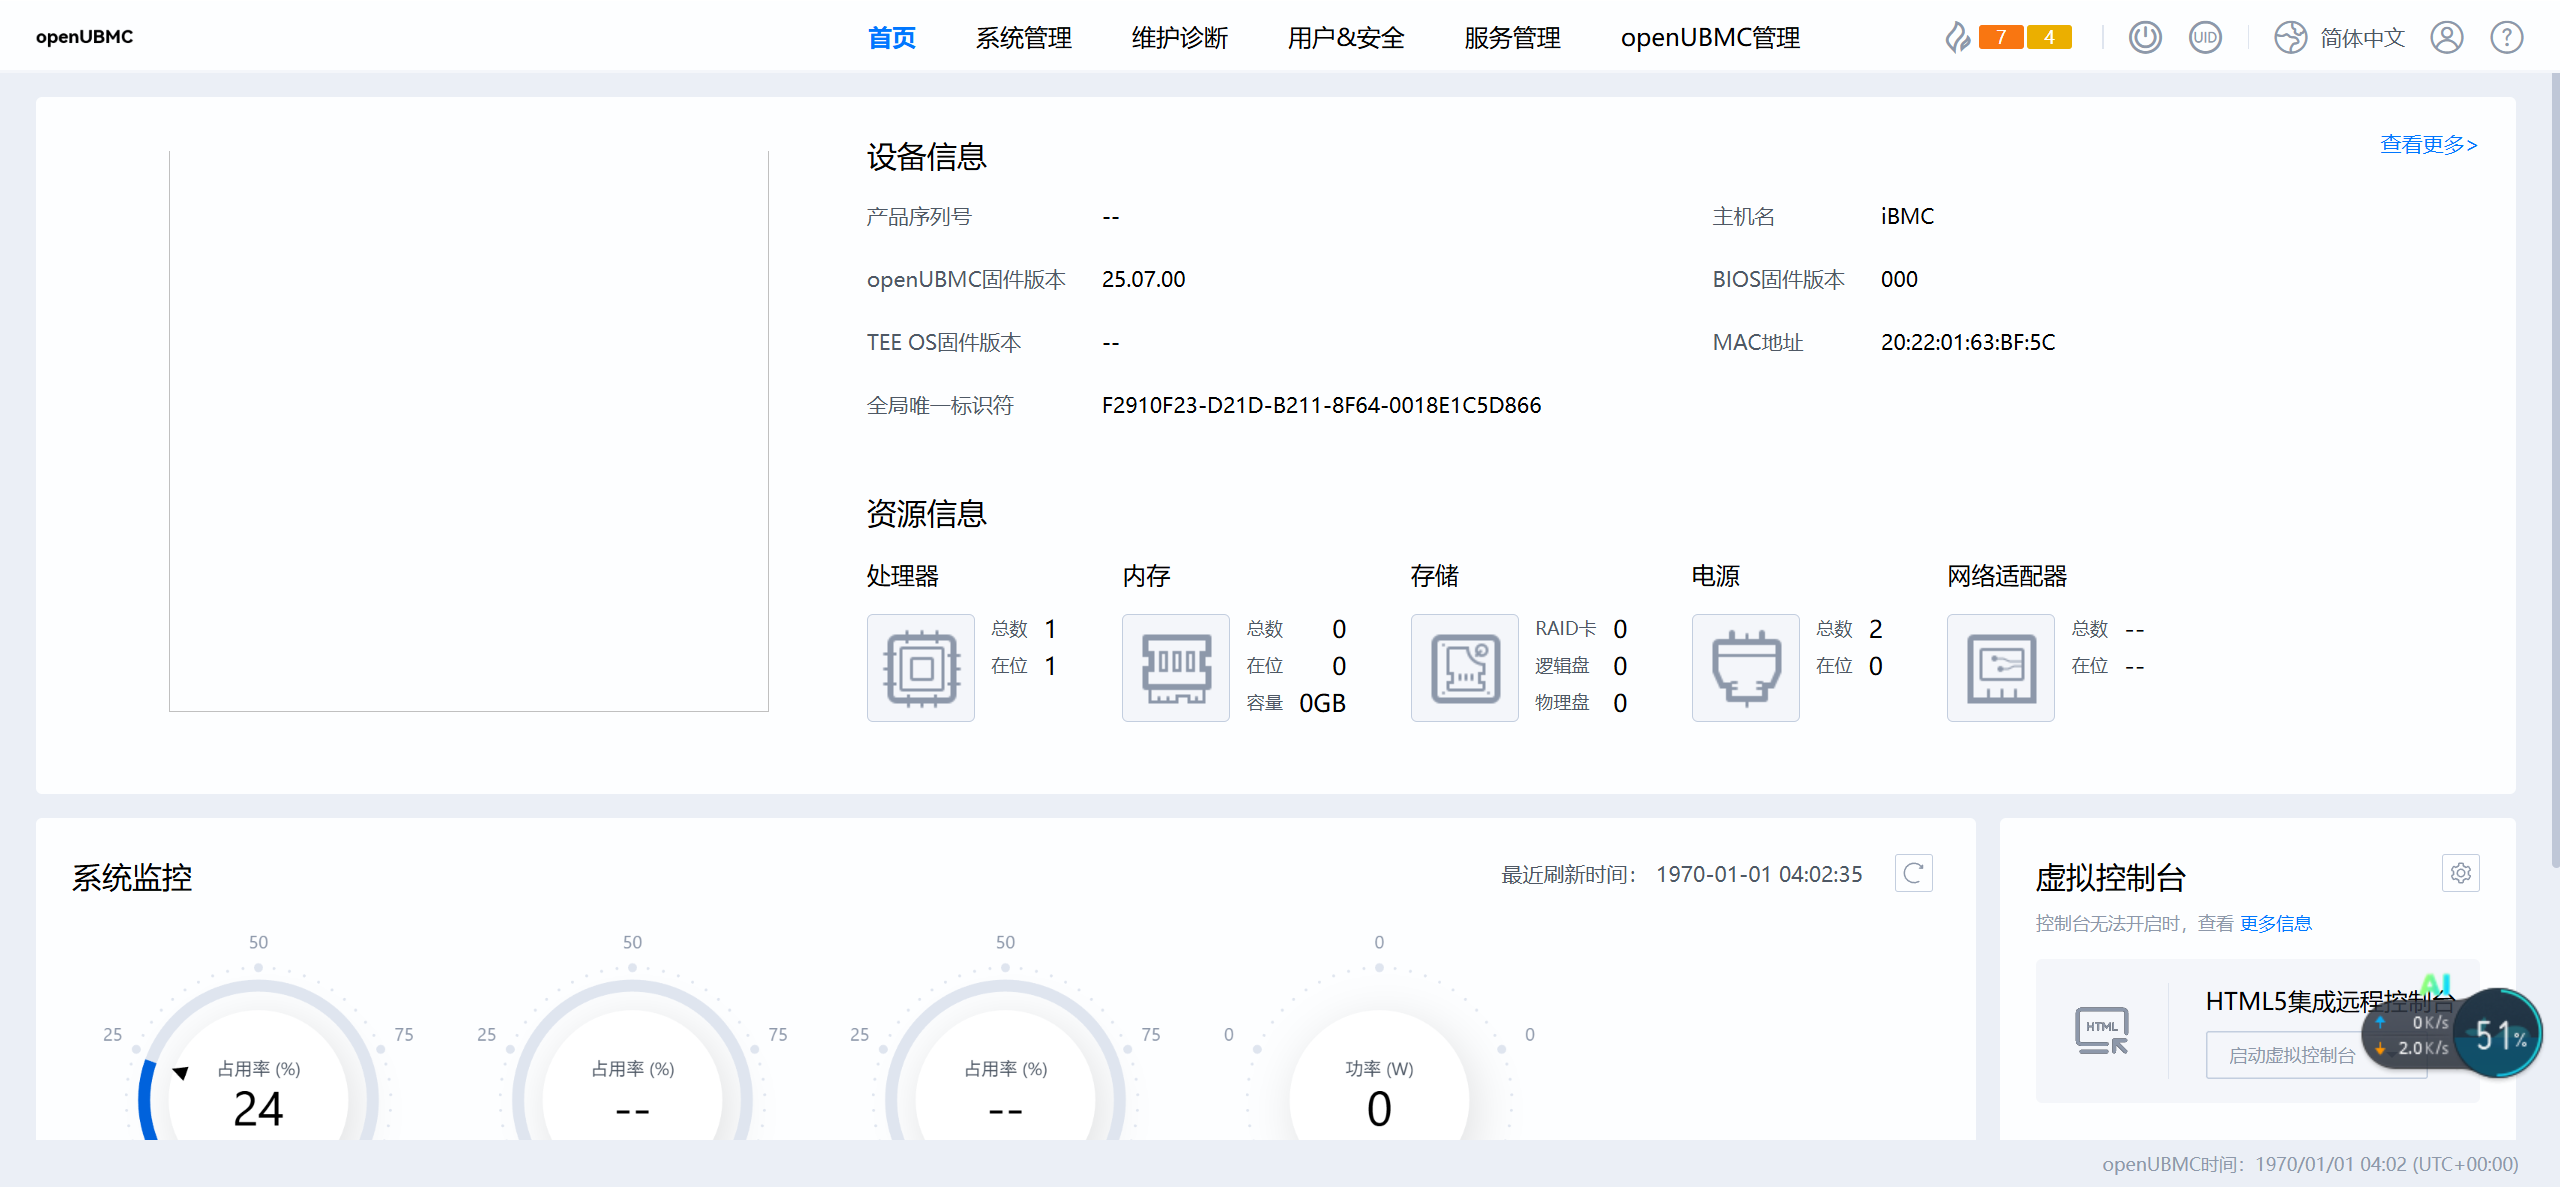The height and width of the screenshot is (1187, 2560).
Task: Open the user account icon menu
Action: [x=2447, y=38]
